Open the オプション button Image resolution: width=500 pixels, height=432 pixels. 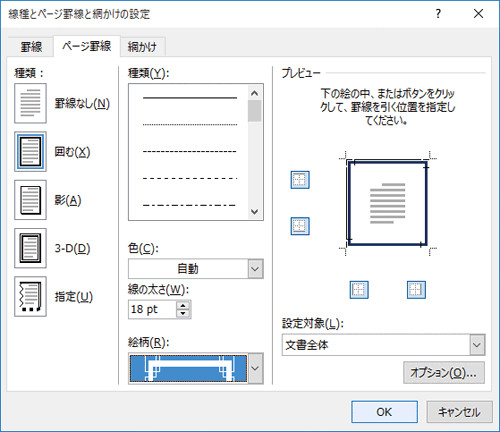click(444, 372)
